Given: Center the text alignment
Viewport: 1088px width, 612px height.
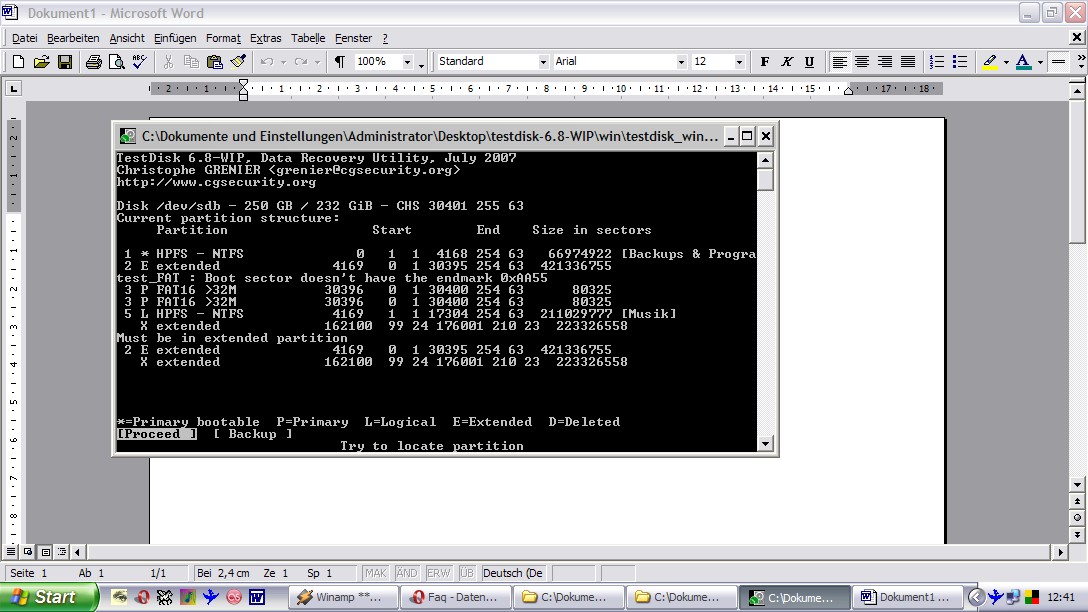Looking at the screenshot, I should pos(862,62).
